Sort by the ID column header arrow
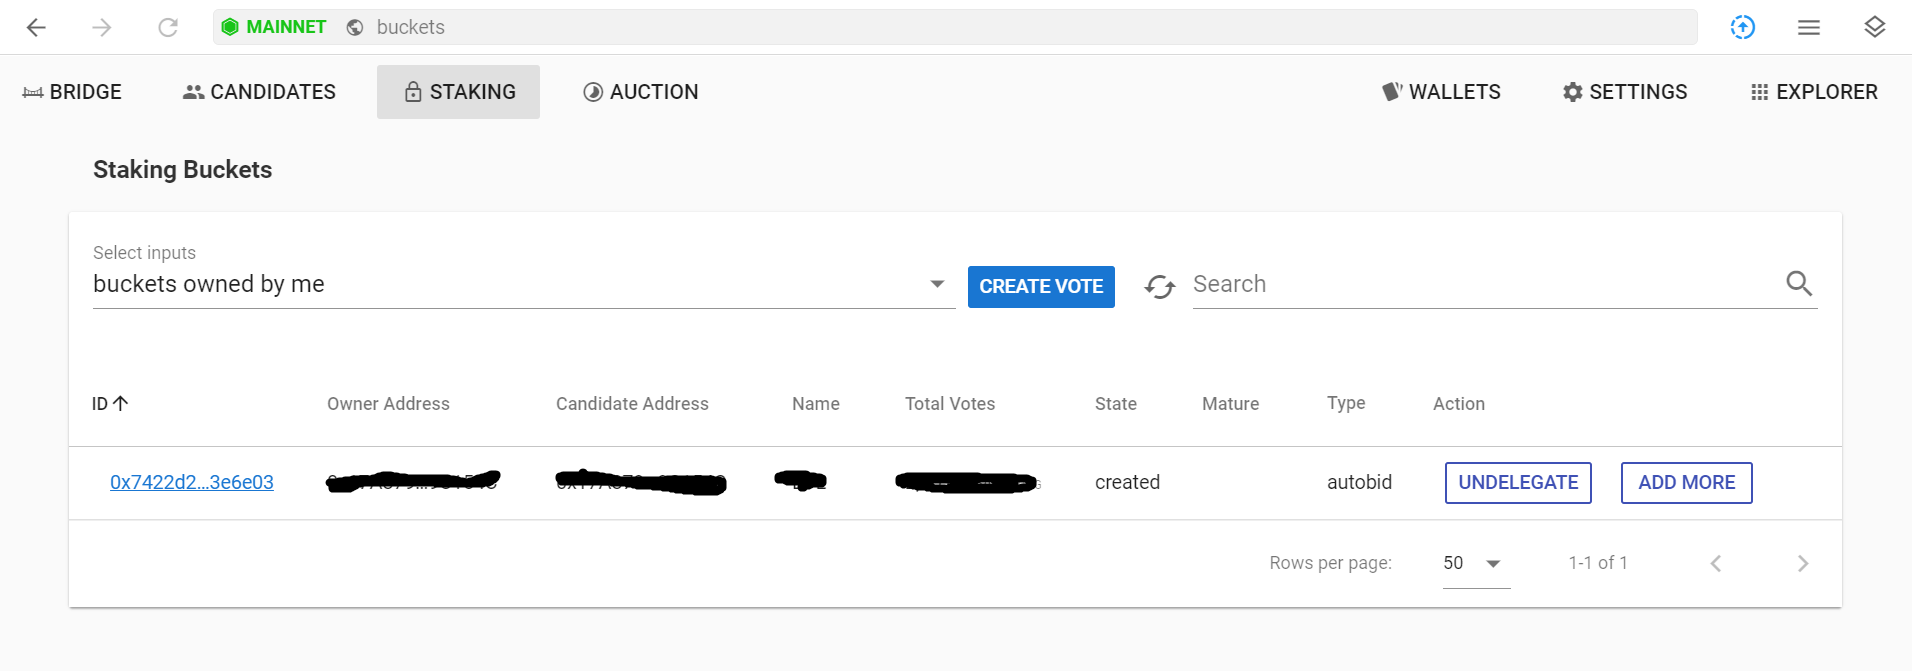 (x=121, y=403)
